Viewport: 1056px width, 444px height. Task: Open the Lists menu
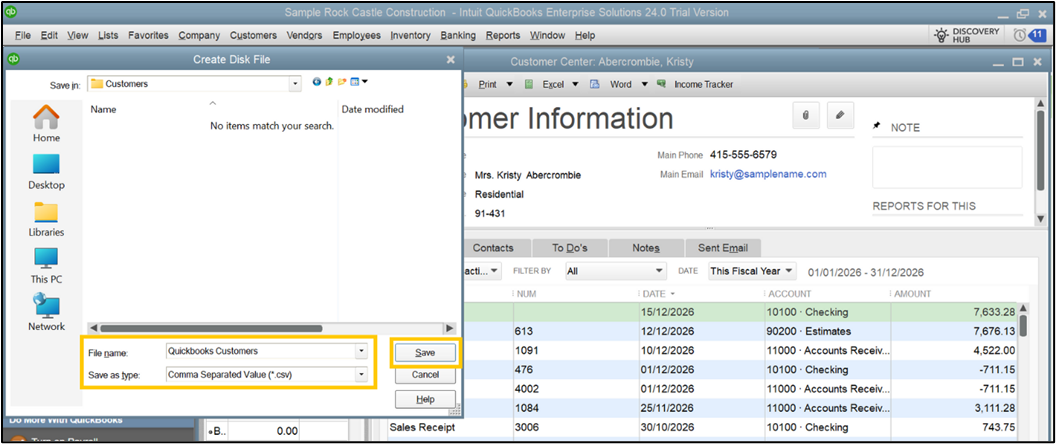point(108,35)
